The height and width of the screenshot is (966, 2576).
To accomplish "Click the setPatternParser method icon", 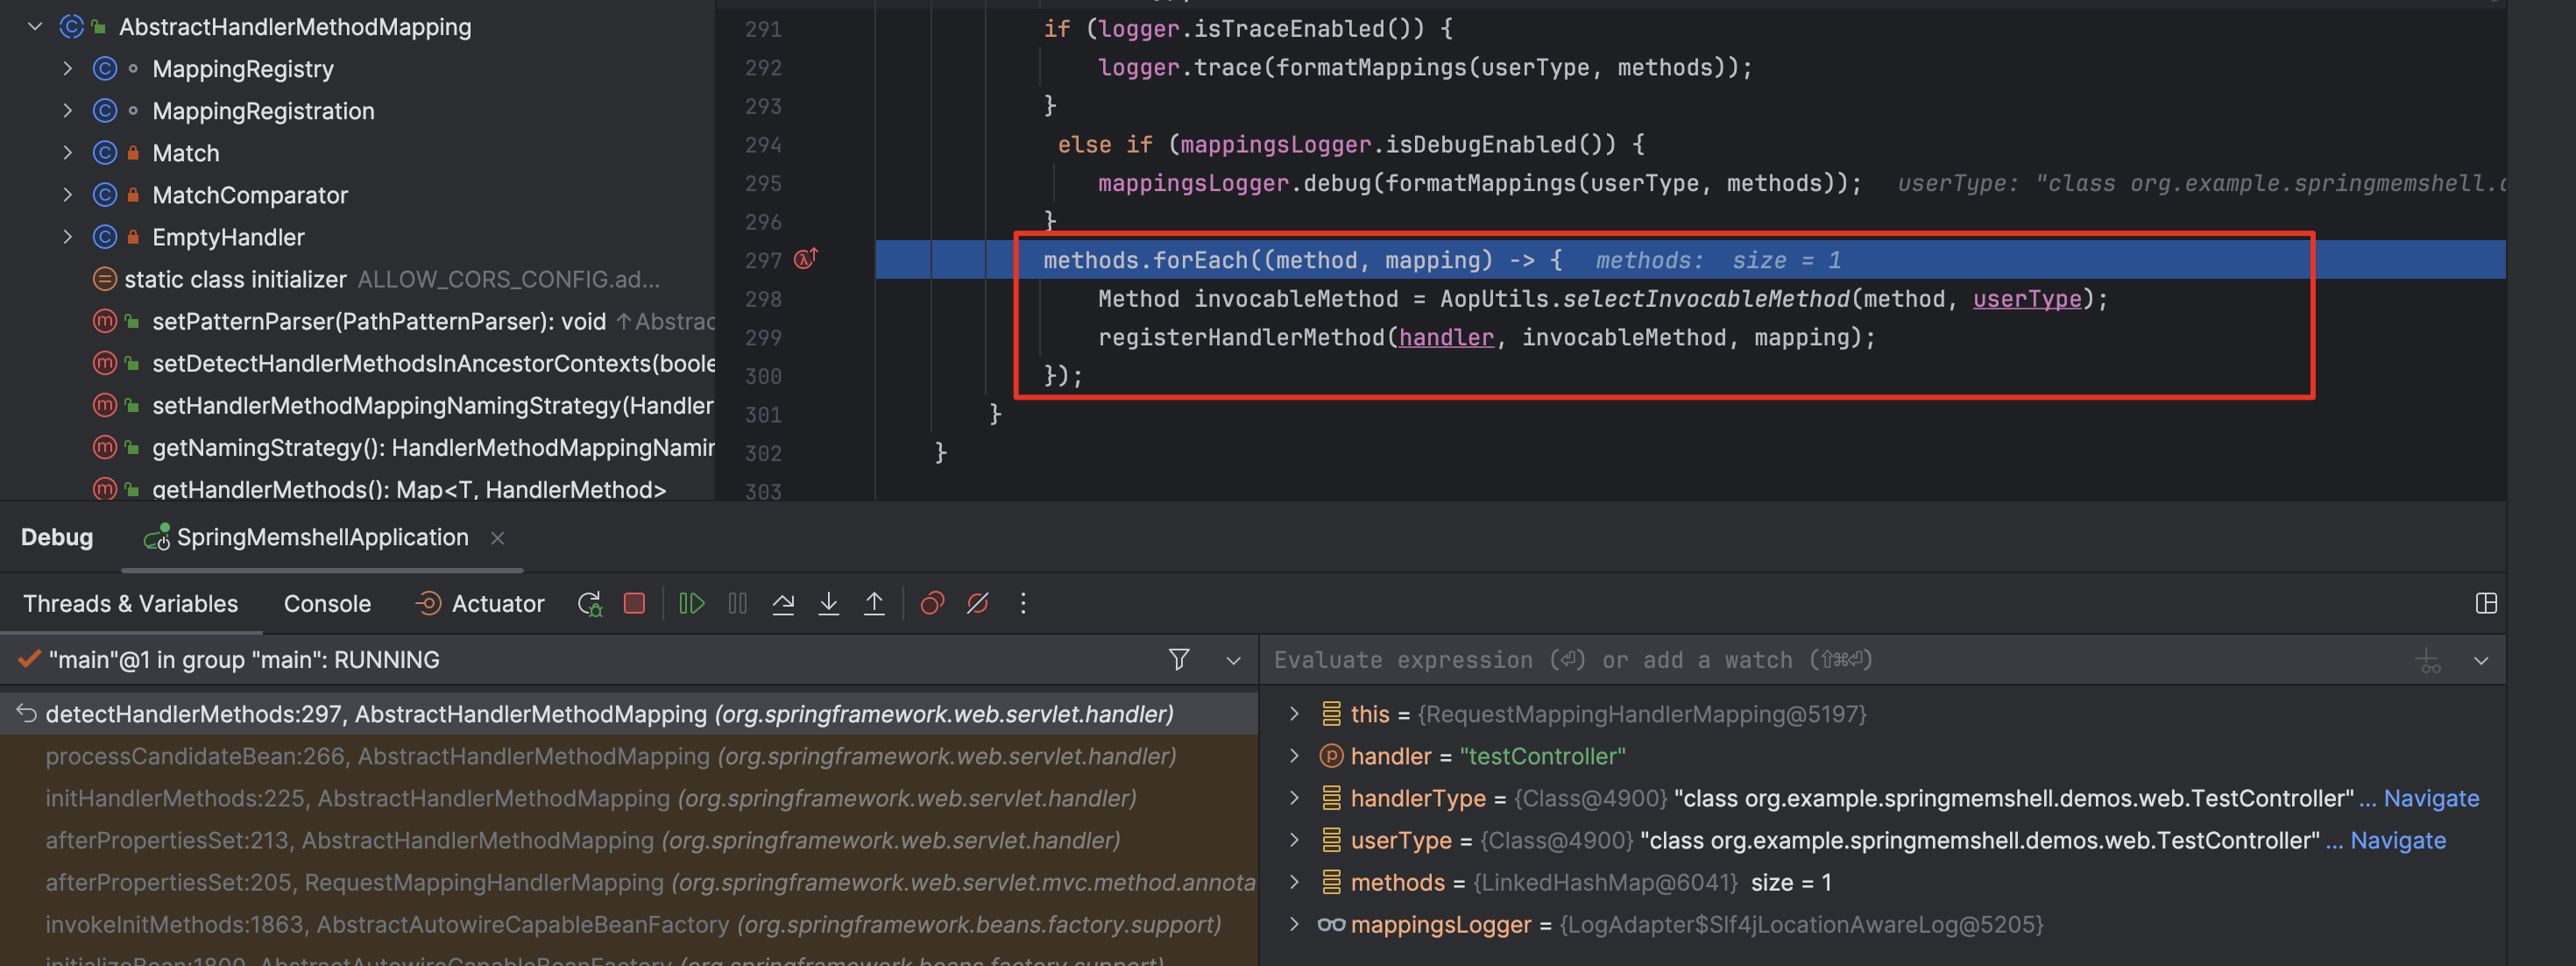I will tap(104, 321).
